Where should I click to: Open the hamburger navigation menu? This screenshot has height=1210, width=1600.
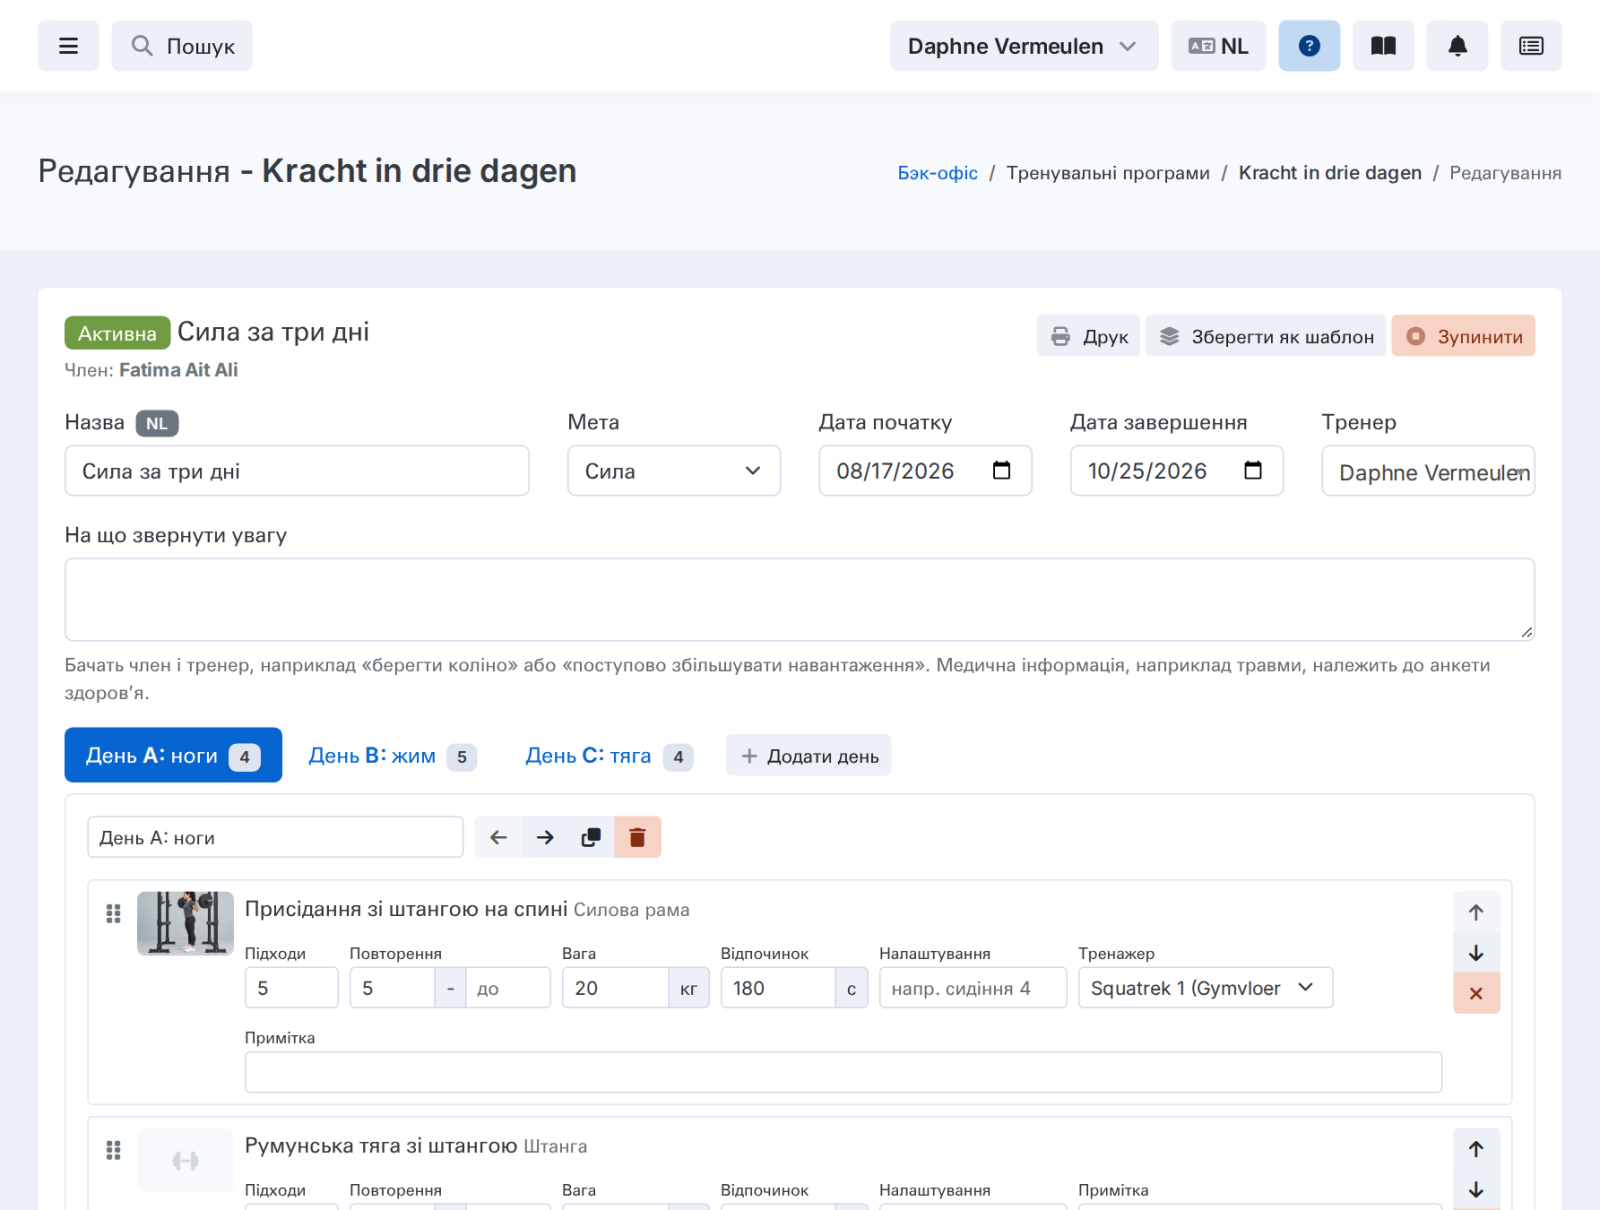coord(68,46)
